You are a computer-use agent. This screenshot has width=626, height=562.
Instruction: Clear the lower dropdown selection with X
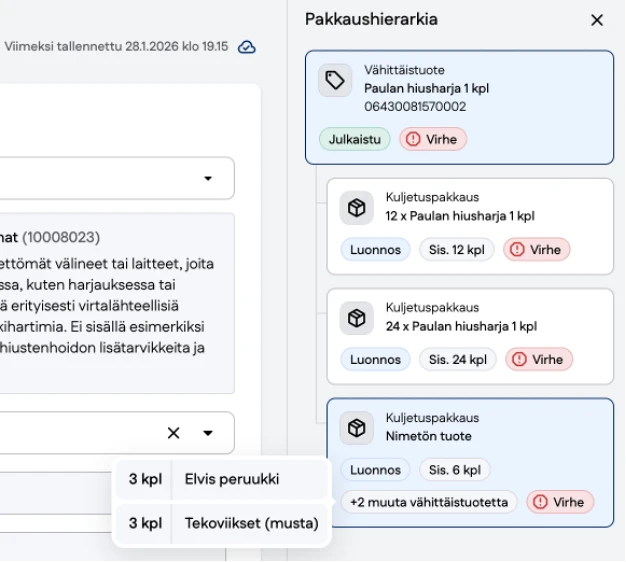click(174, 433)
